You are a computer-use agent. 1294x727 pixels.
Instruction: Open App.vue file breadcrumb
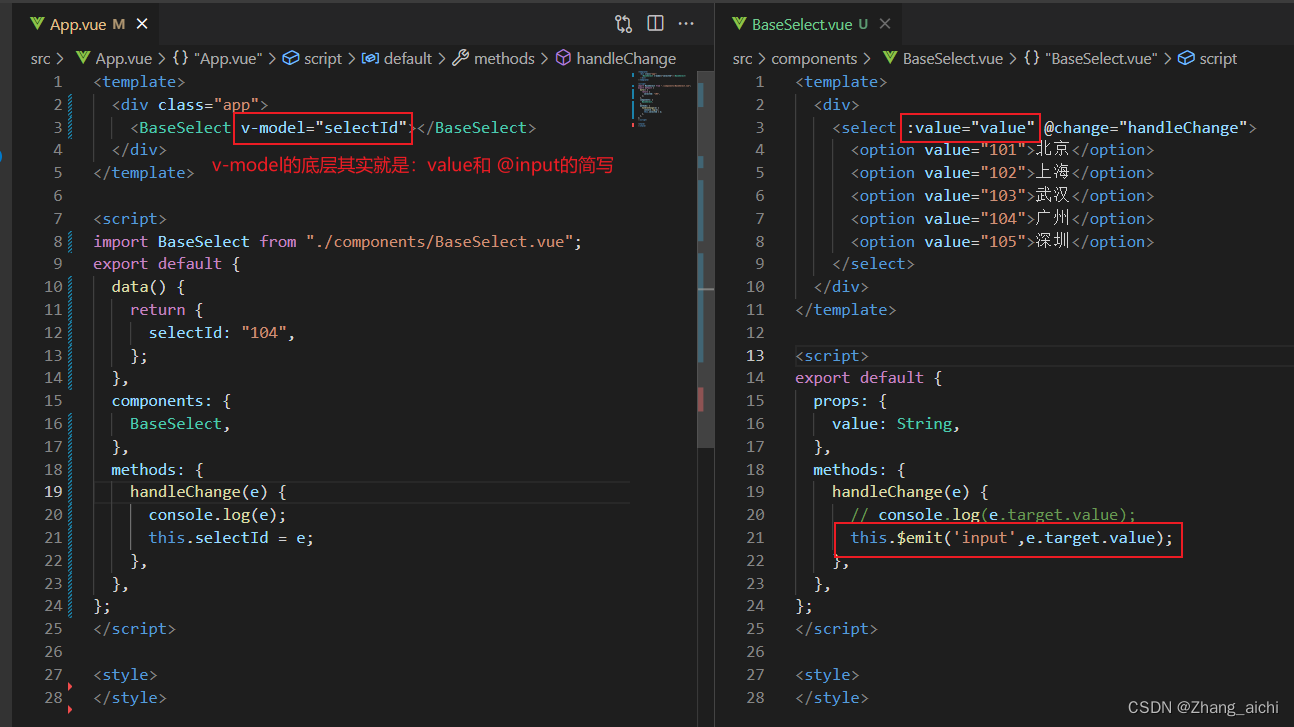(x=124, y=59)
